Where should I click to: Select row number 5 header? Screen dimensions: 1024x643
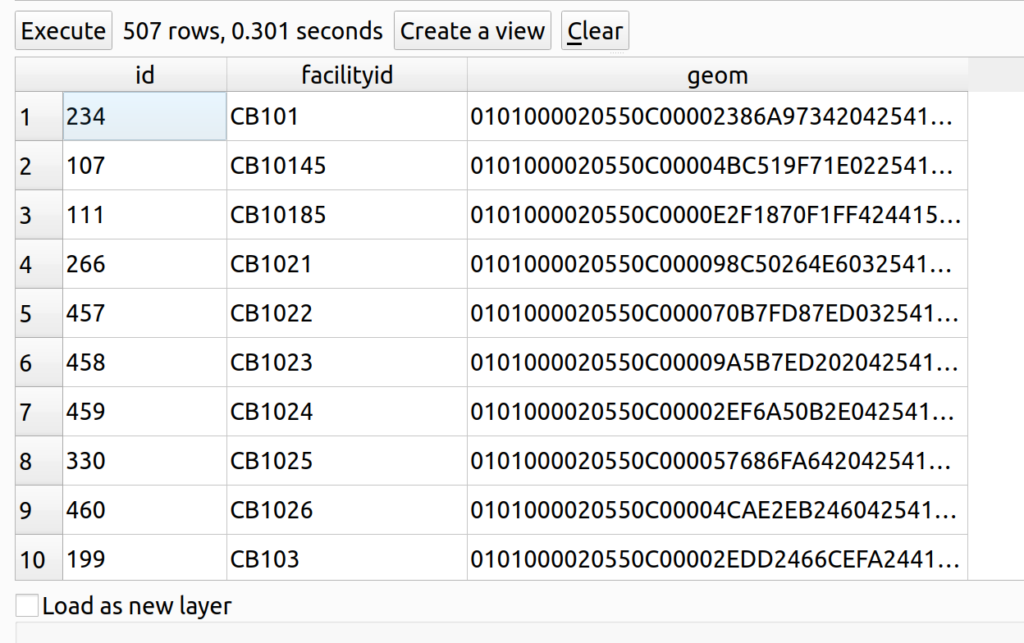click(x=38, y=314)
